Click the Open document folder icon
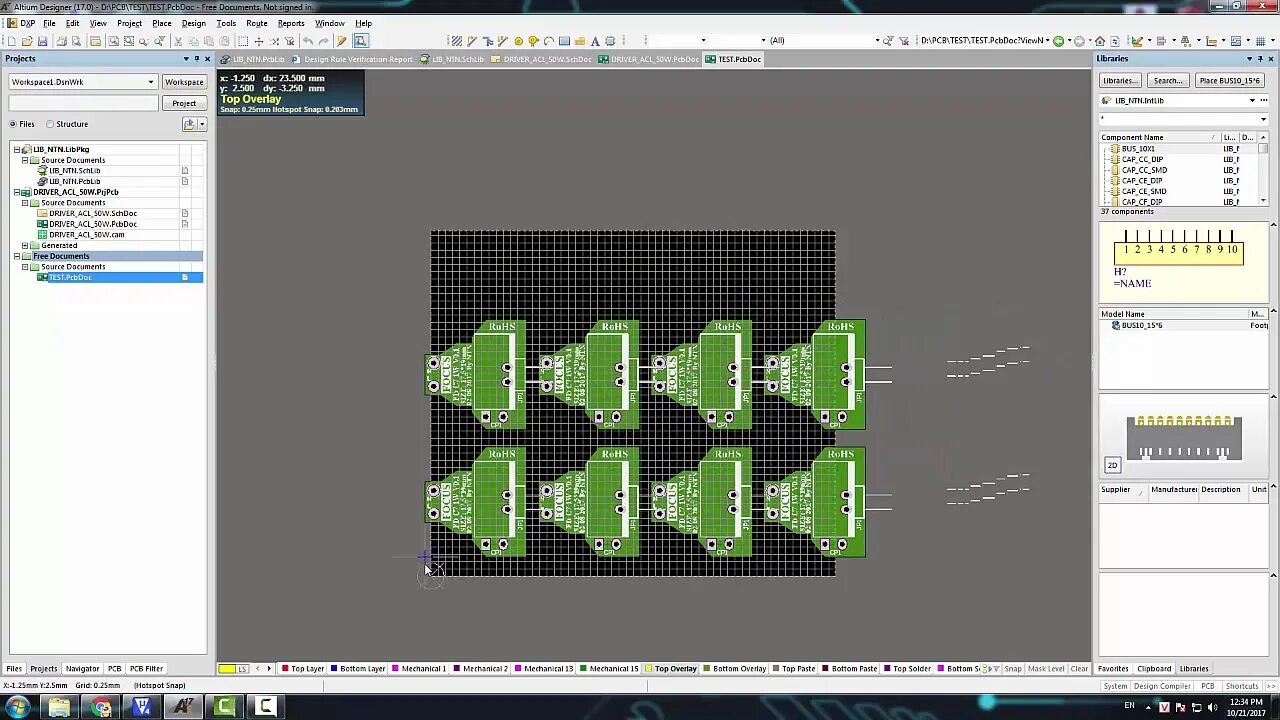This screenshot has height=720, width=1280. click(x=27, y=41)
